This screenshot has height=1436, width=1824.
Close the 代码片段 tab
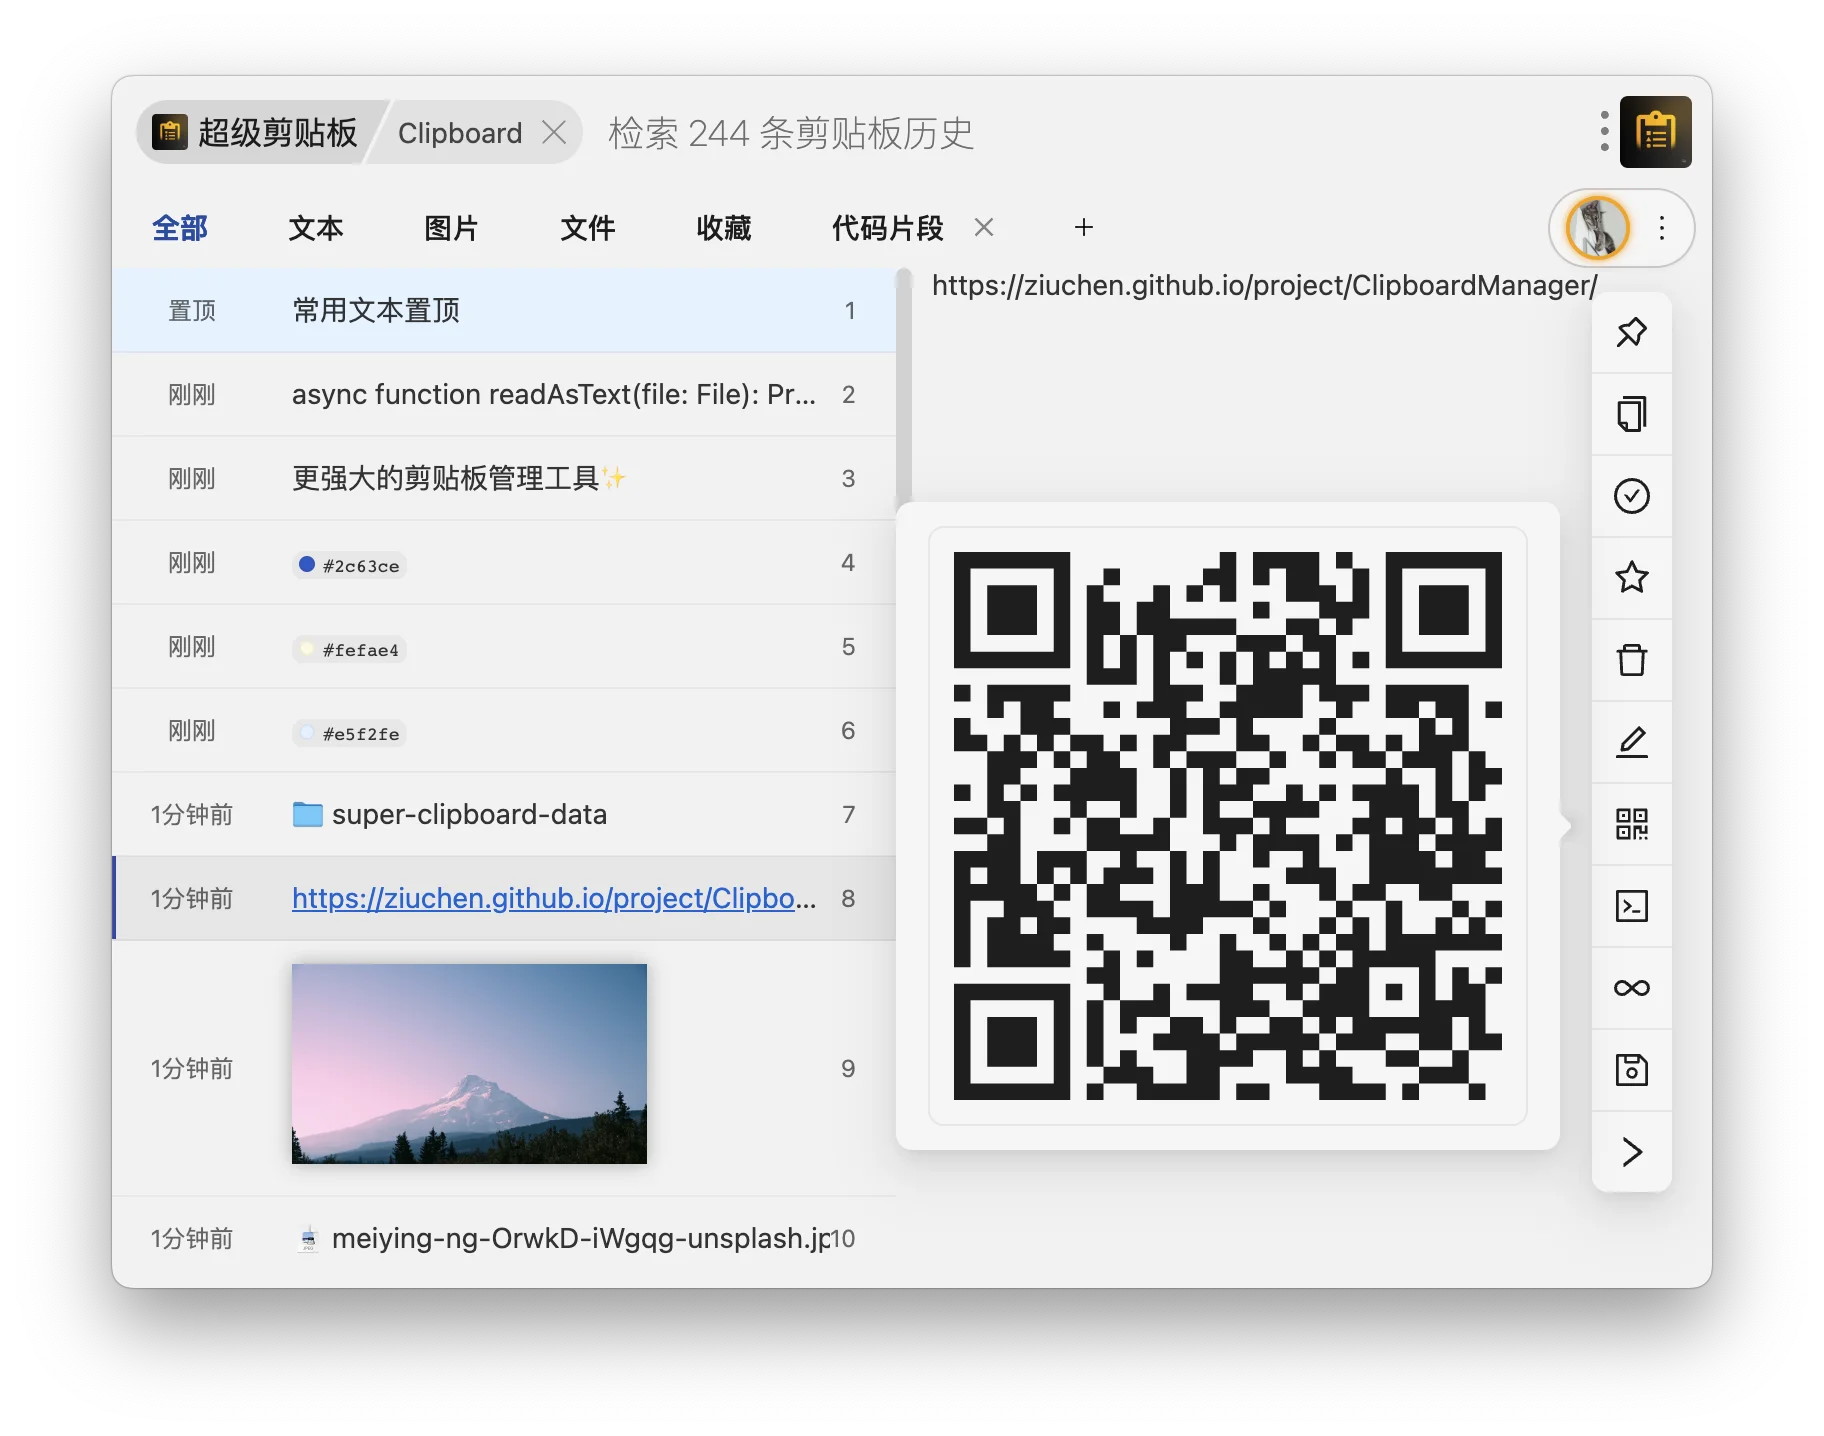pyautogui.click(x=984, y=228)
